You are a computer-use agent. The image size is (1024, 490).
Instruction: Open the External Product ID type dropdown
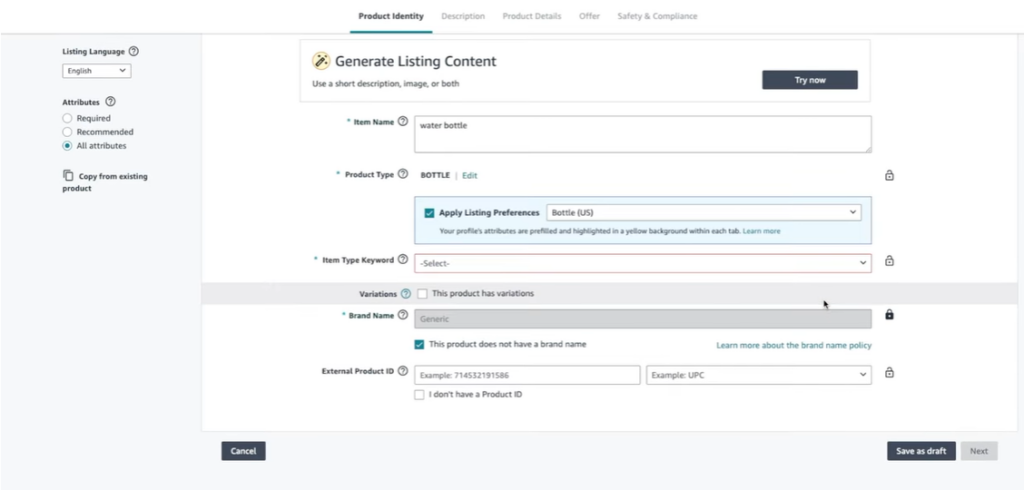(x=759, y=375)
